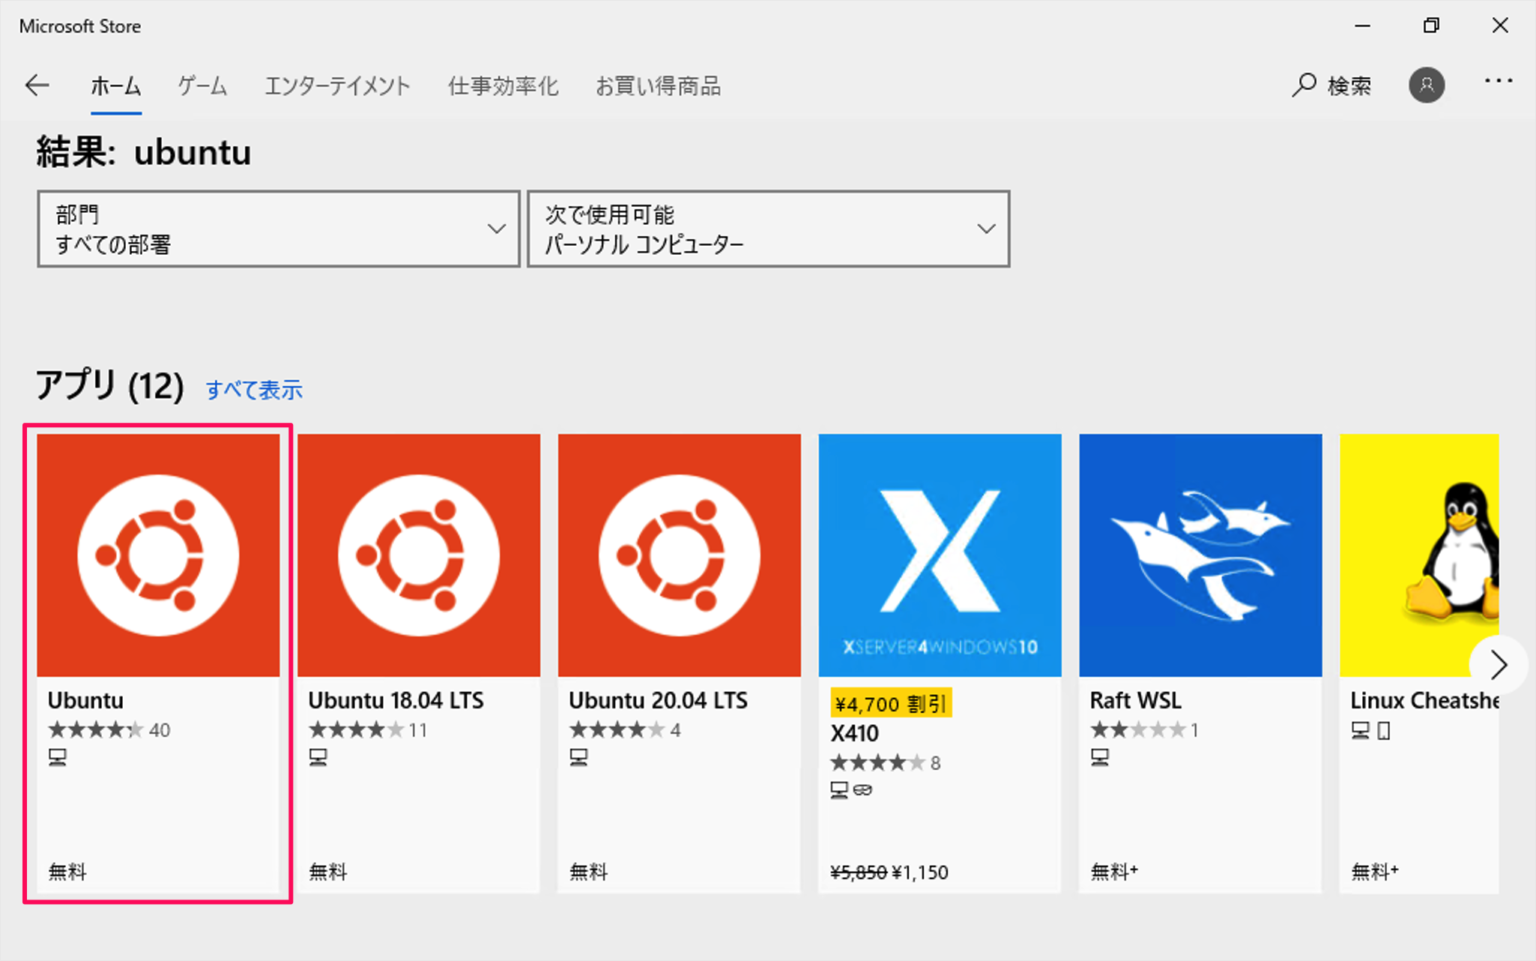Click the right scroll chevron for app results

pyautogui.click(x=1500, y=664)
